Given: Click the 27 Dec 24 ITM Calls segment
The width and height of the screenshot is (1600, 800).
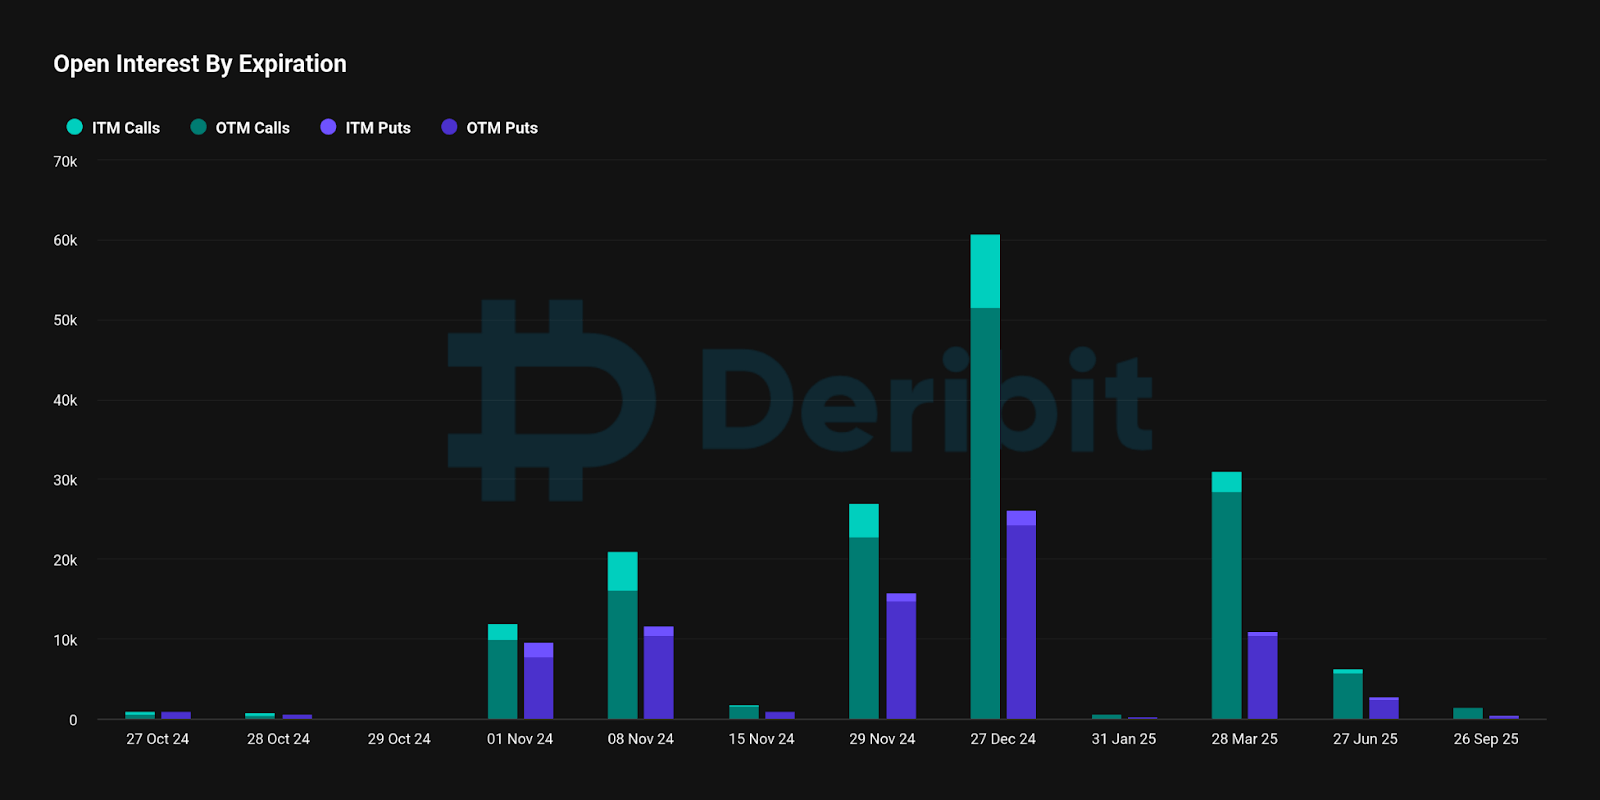Looking at the screenshot, I should point(985,271).
